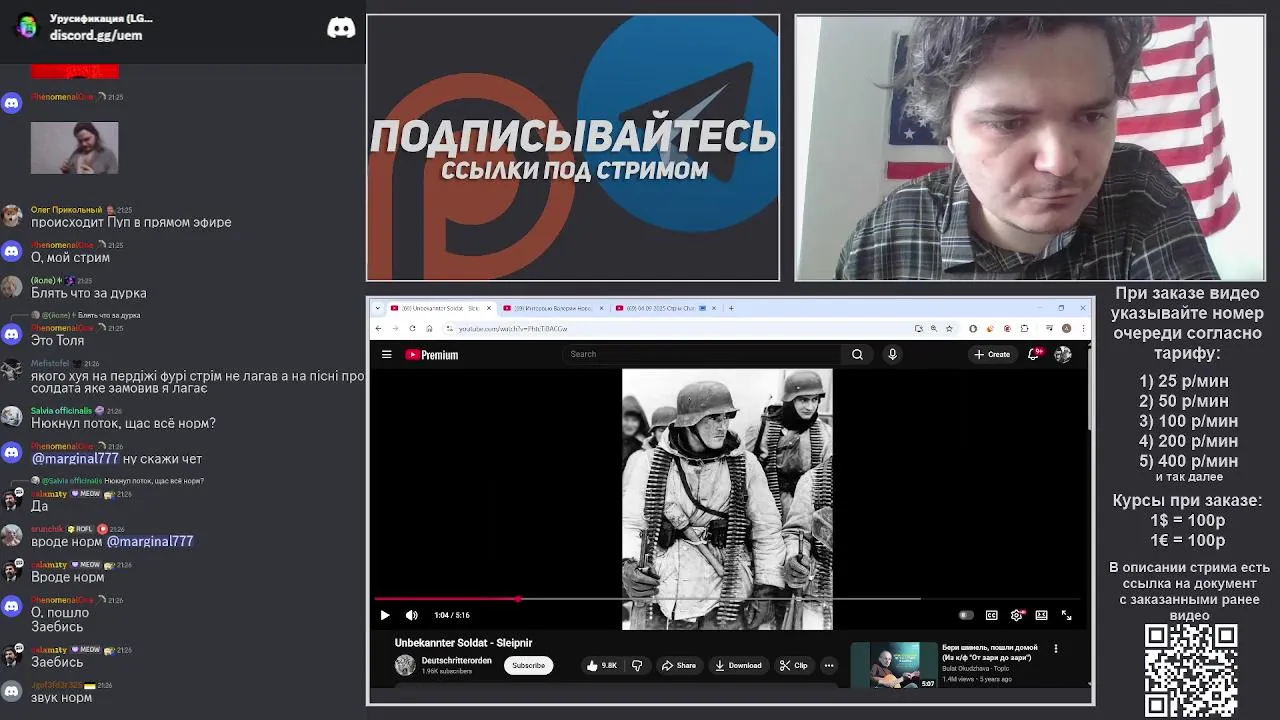This screenshot has height=720, width=1280.
Task: Click the discord.gg/uem invite text
Action: click(96, 35)
